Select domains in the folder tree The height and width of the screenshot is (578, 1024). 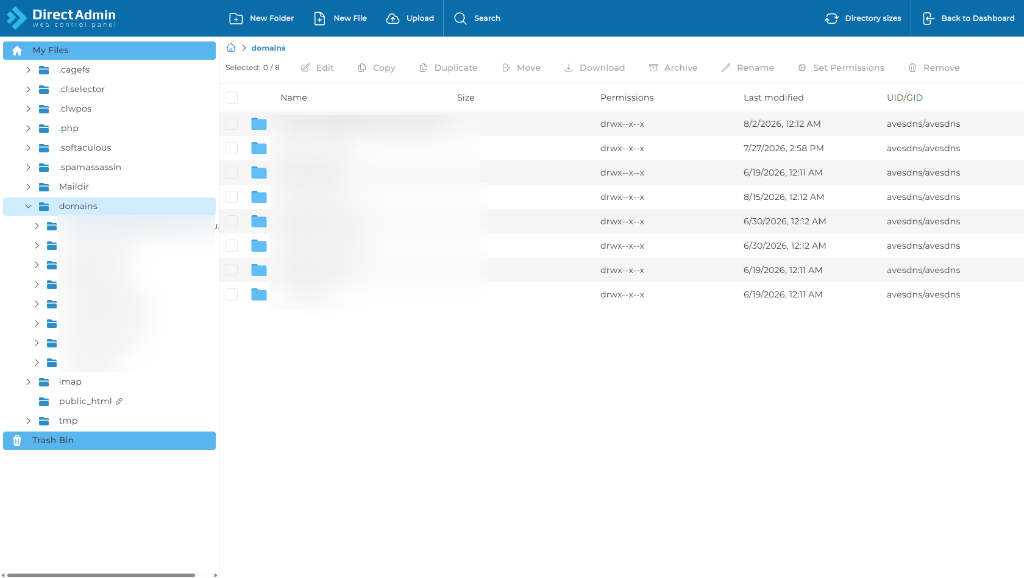point(78,206)
